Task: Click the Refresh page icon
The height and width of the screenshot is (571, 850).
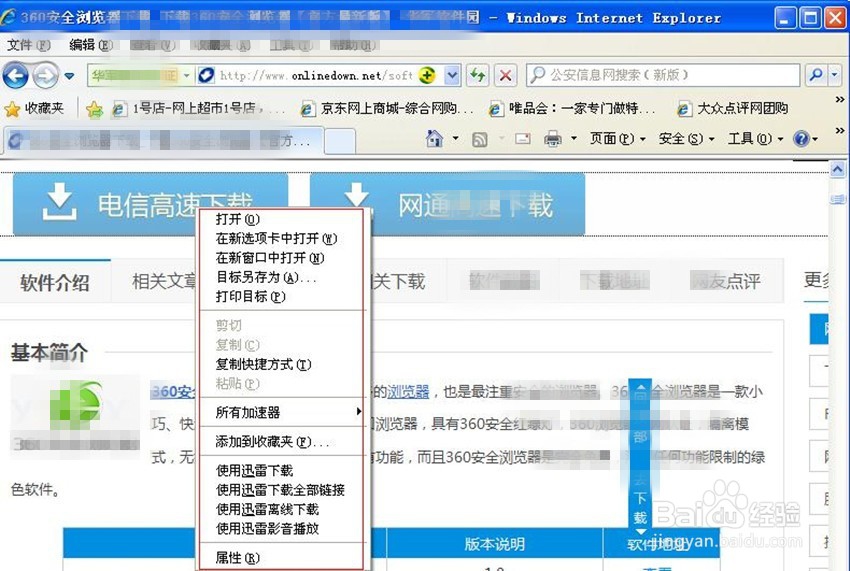Action: click(x=478, y=75)
